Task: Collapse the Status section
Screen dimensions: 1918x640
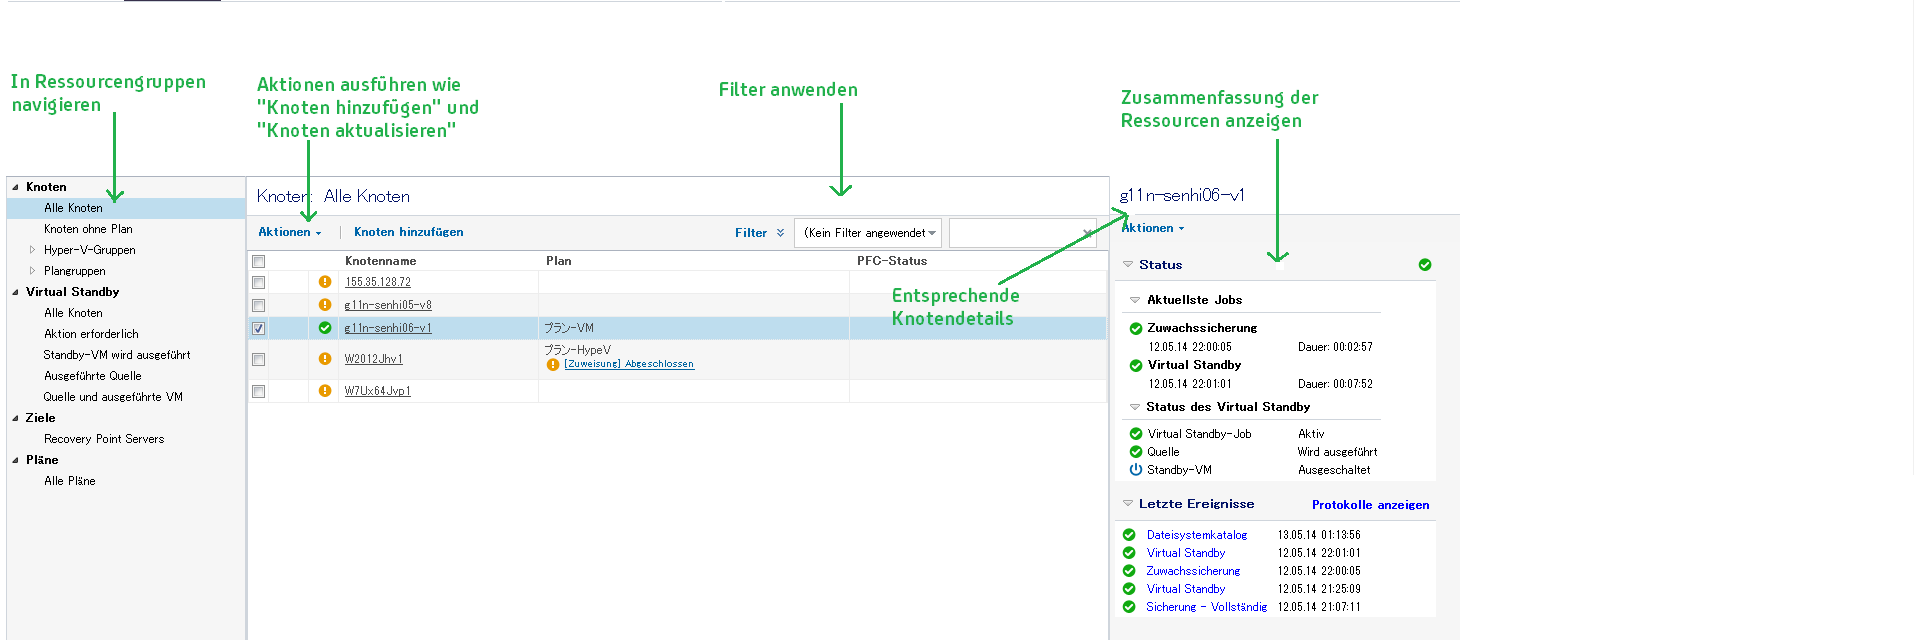Action: [x=1128, y=265]
